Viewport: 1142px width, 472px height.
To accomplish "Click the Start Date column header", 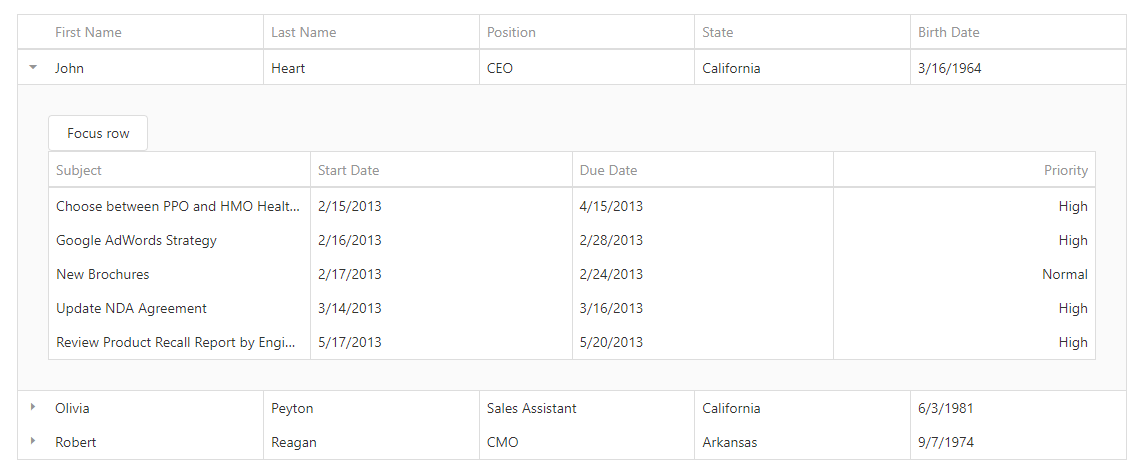I will point(348,170).
